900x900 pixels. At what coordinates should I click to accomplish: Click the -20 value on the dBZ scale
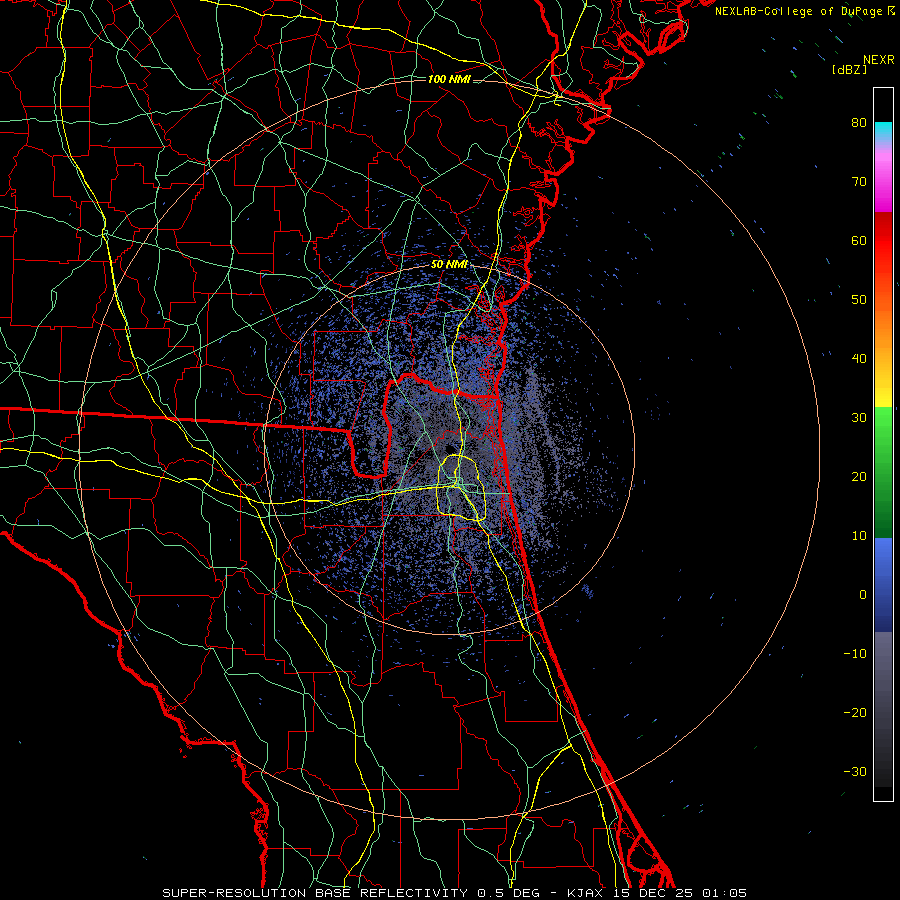pyautogui.click(x=855, y=713)
